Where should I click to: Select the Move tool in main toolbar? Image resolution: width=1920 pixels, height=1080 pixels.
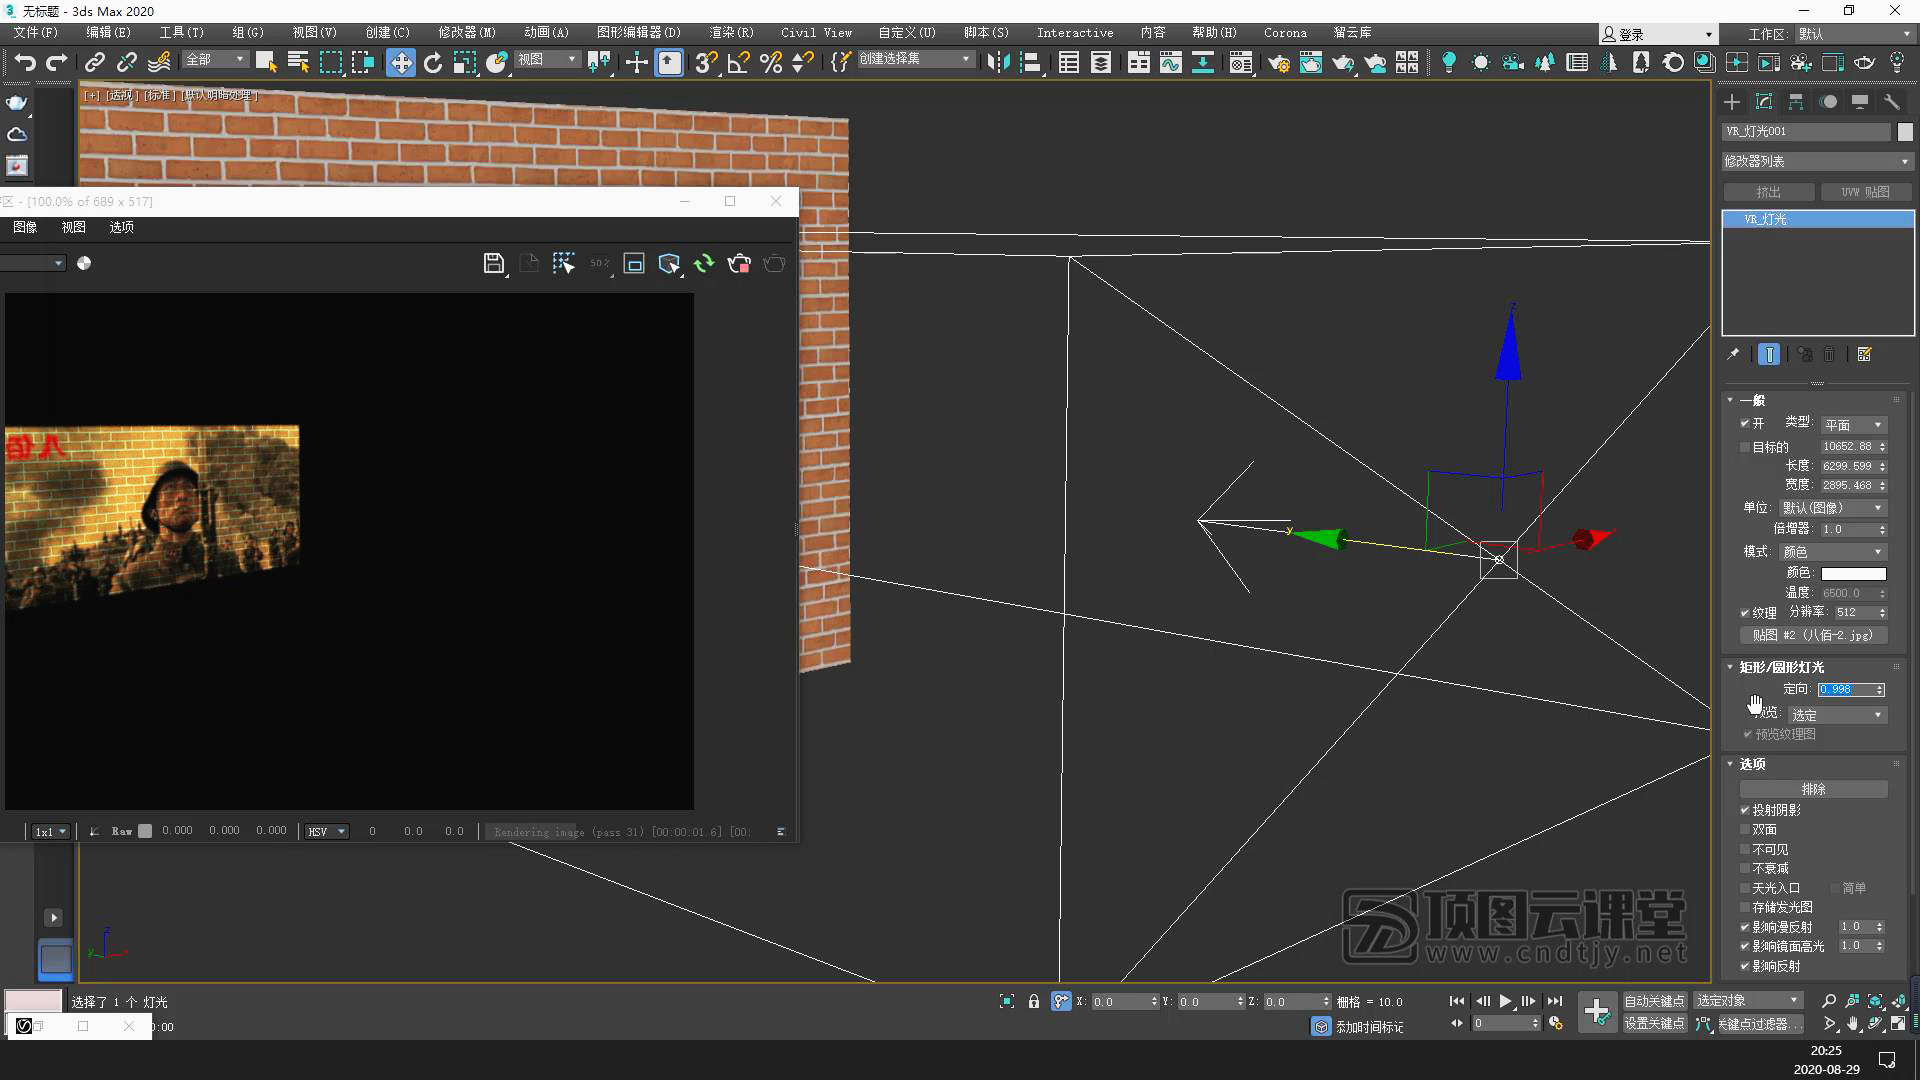400,63
